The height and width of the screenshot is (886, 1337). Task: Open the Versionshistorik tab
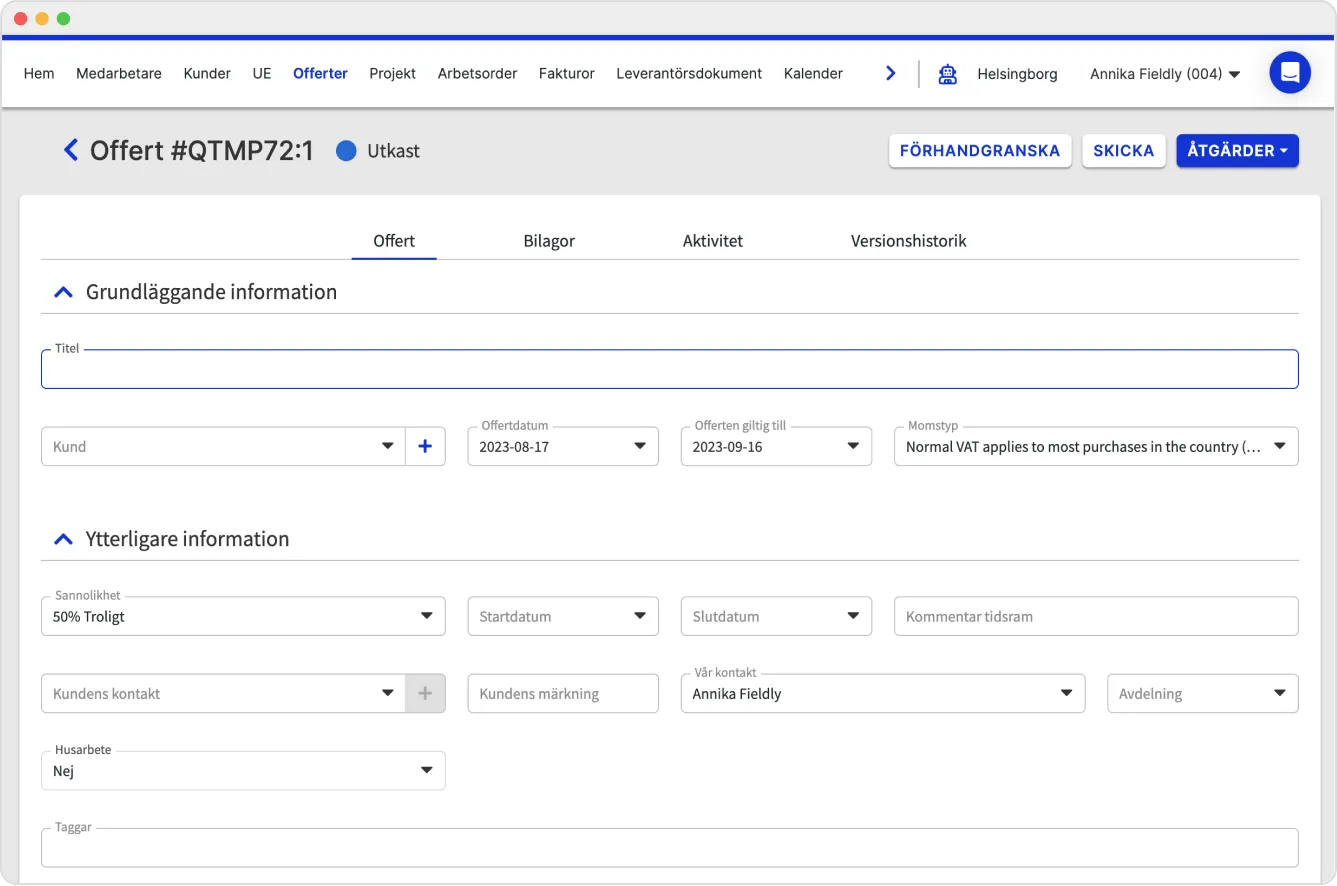click(908, 241)
